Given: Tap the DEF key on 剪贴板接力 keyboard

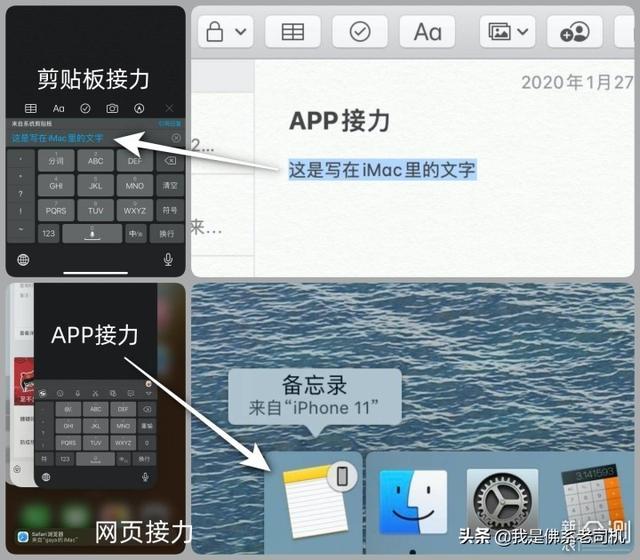Looking at the screenshot, I should [135, 160].
